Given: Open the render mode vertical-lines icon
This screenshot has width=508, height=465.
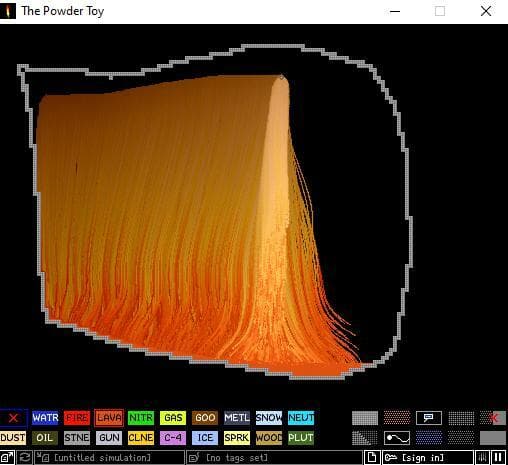Looking at the screenshot, I should (482, 458).
